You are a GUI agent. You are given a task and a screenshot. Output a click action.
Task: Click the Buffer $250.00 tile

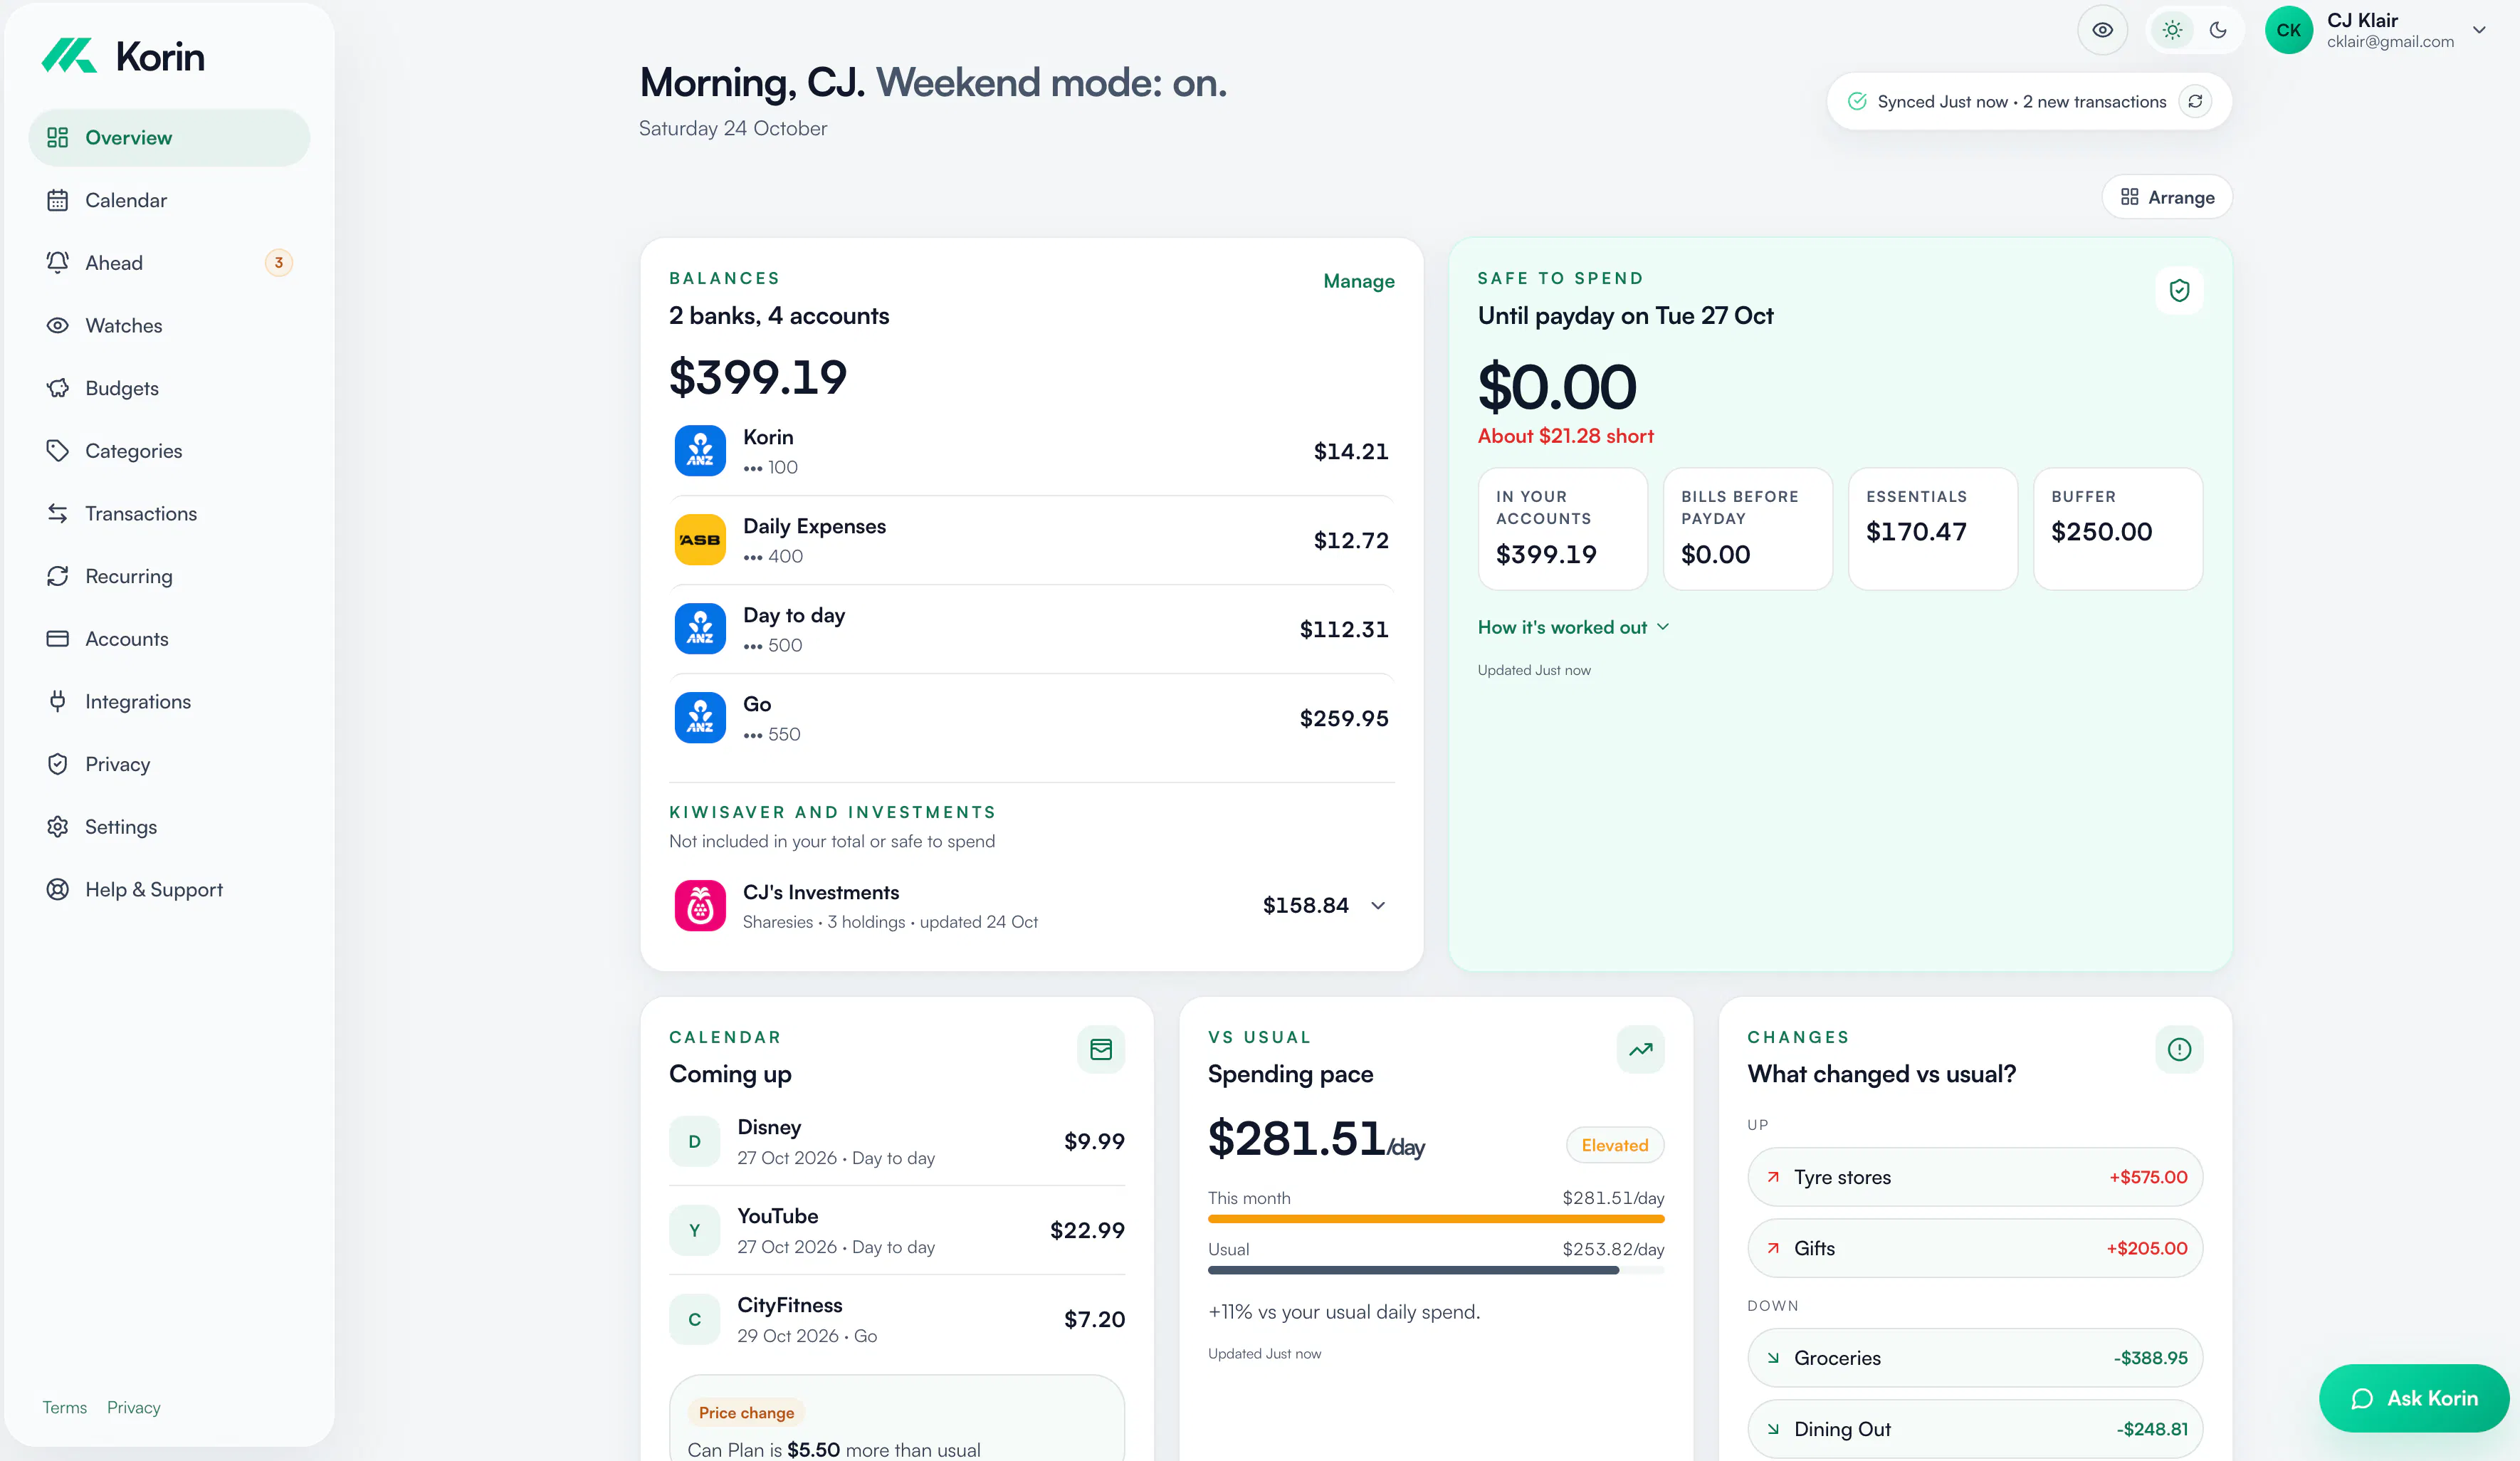pyautogui.click(x=2117, y=529)
